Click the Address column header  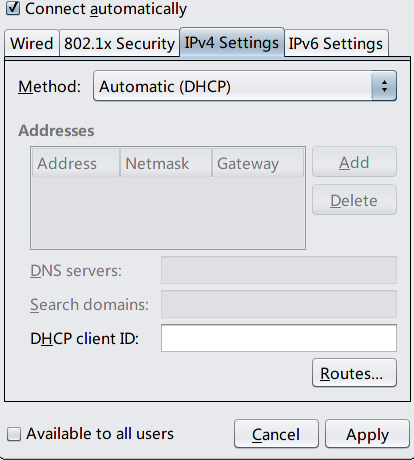tap(76, 163)
